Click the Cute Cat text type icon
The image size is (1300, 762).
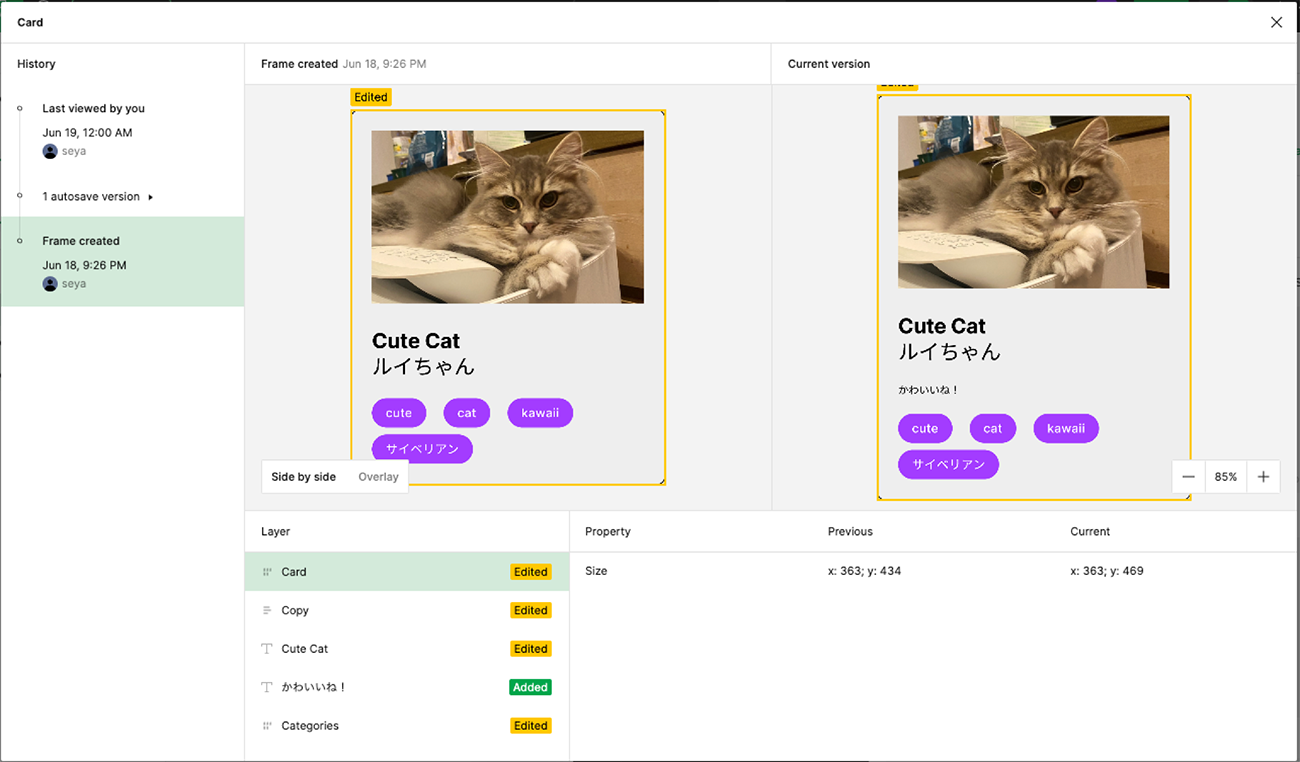[x=267, y=649]
